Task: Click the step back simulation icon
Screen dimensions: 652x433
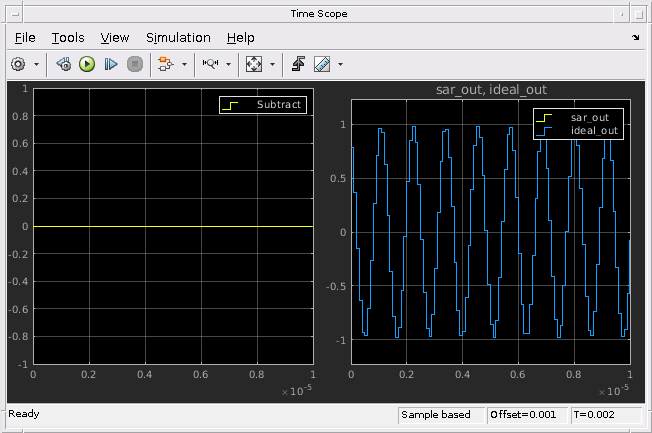Action: click(64, 64)
